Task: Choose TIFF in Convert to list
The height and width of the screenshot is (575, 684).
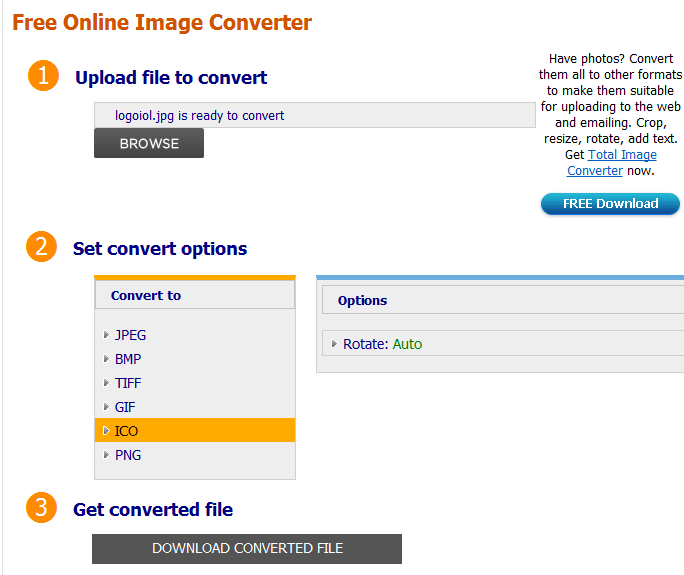Action: (128, 383)
